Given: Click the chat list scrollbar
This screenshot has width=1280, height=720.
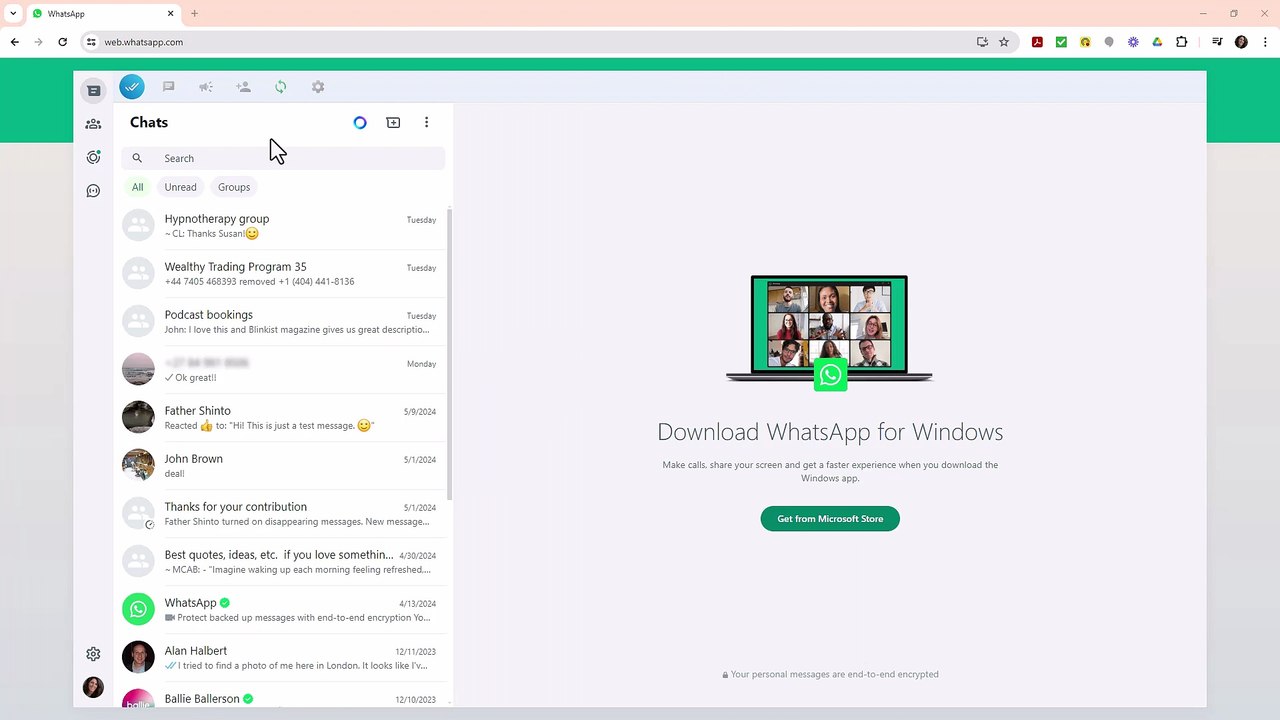Looking at the screenshot, I should (449, 355).
